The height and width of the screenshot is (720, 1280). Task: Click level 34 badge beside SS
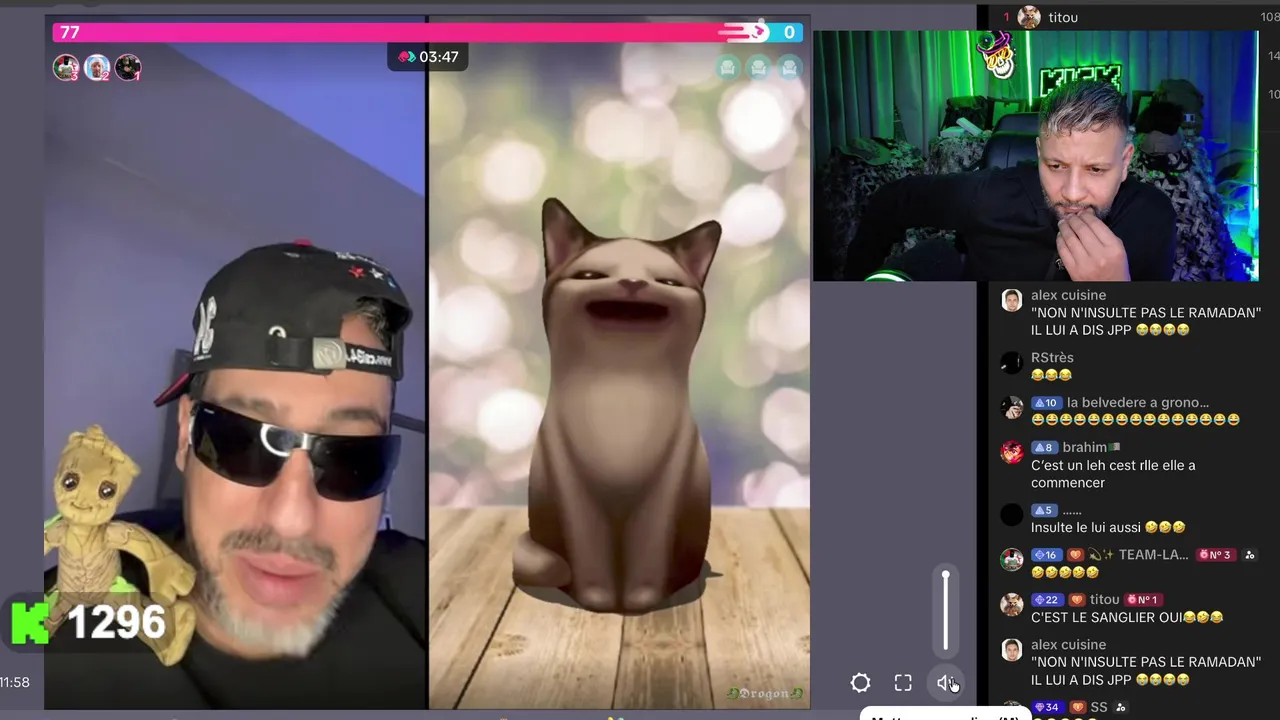tap(1046, 707)
